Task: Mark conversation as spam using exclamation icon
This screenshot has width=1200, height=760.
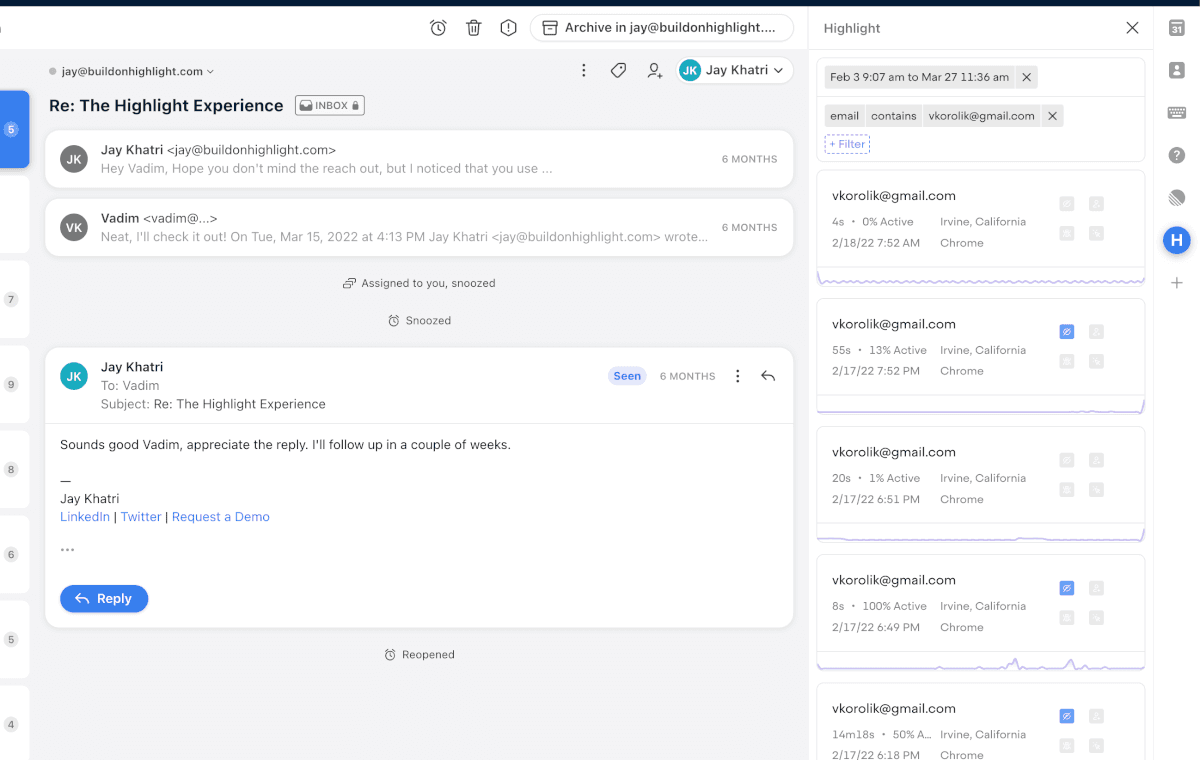Action: point(508,28)
